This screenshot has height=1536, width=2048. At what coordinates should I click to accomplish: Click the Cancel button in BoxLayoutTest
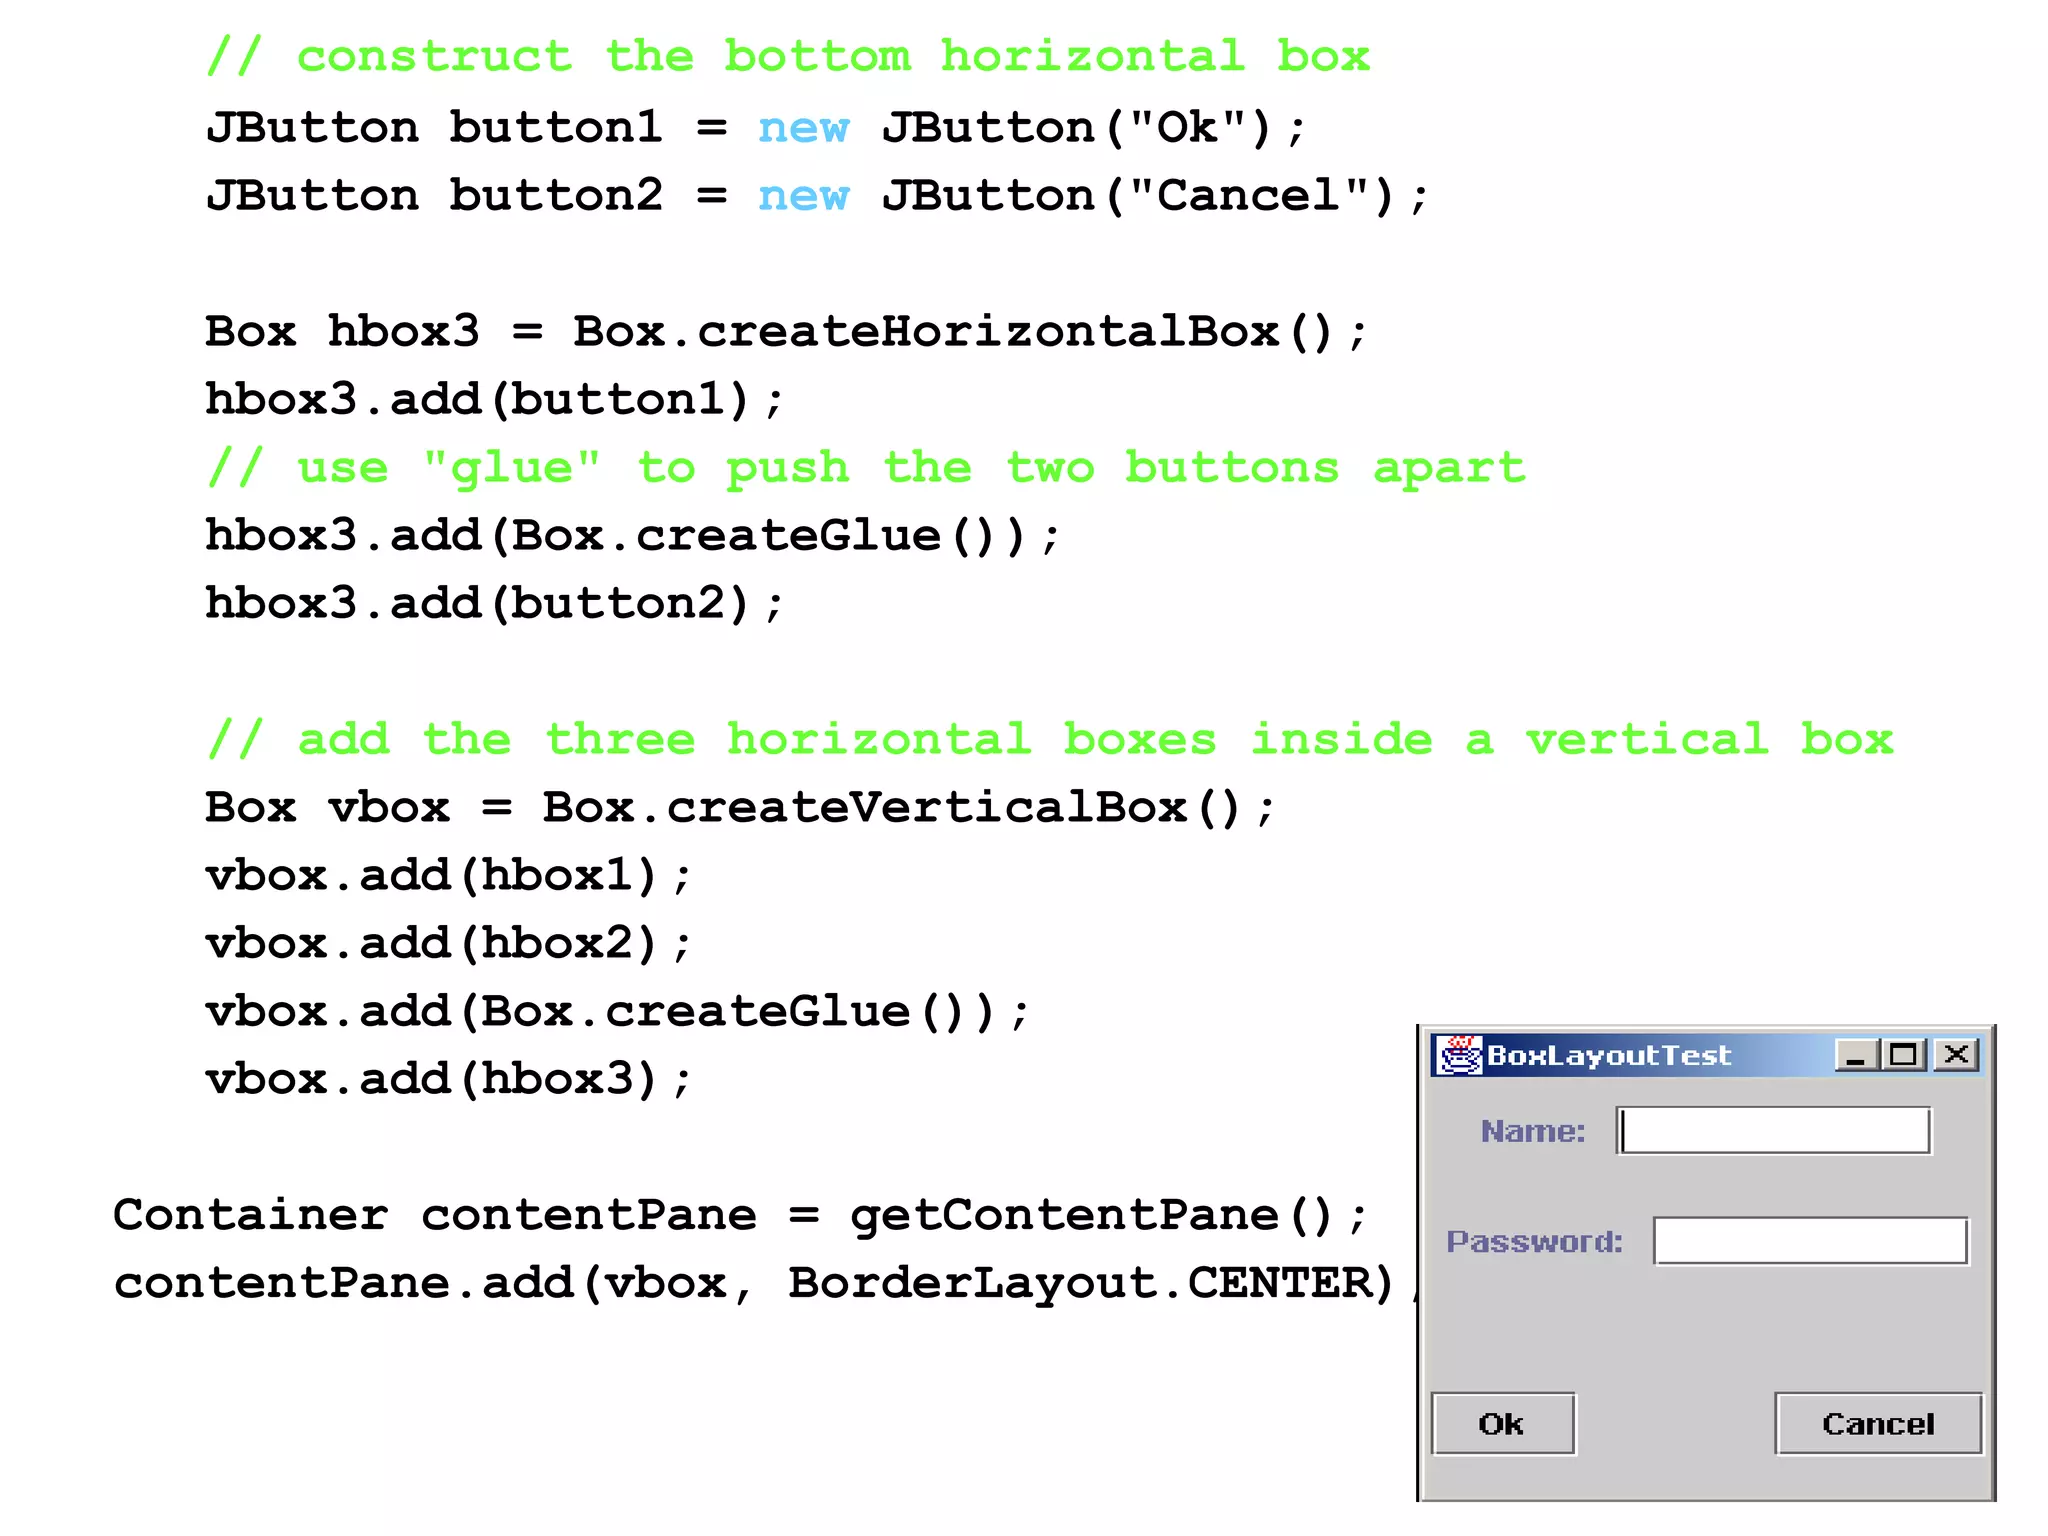(1878, 1423)
